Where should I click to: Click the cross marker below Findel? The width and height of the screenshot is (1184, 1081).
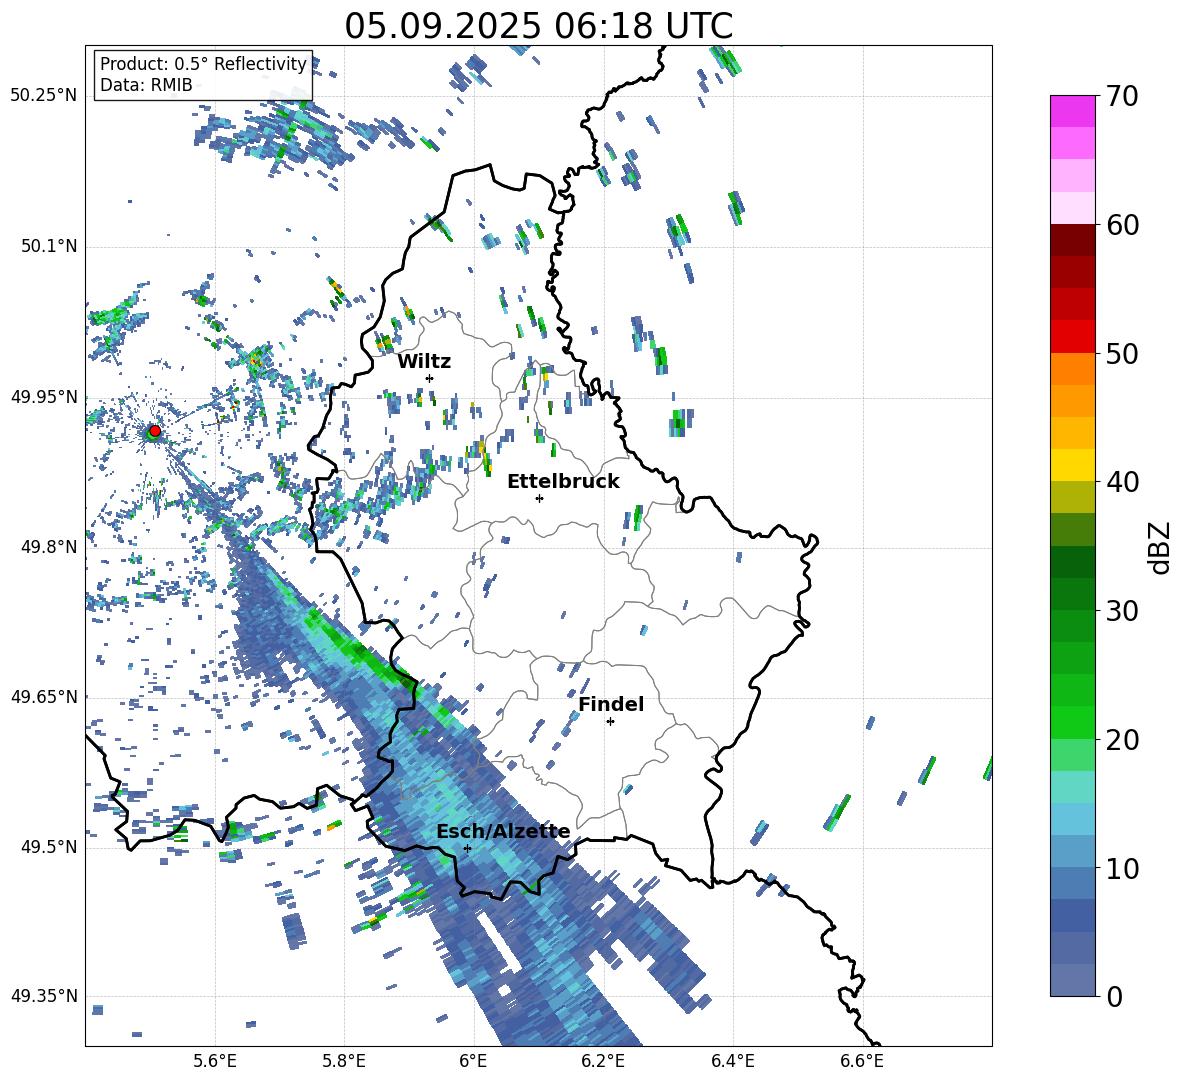tap(610, 722)
